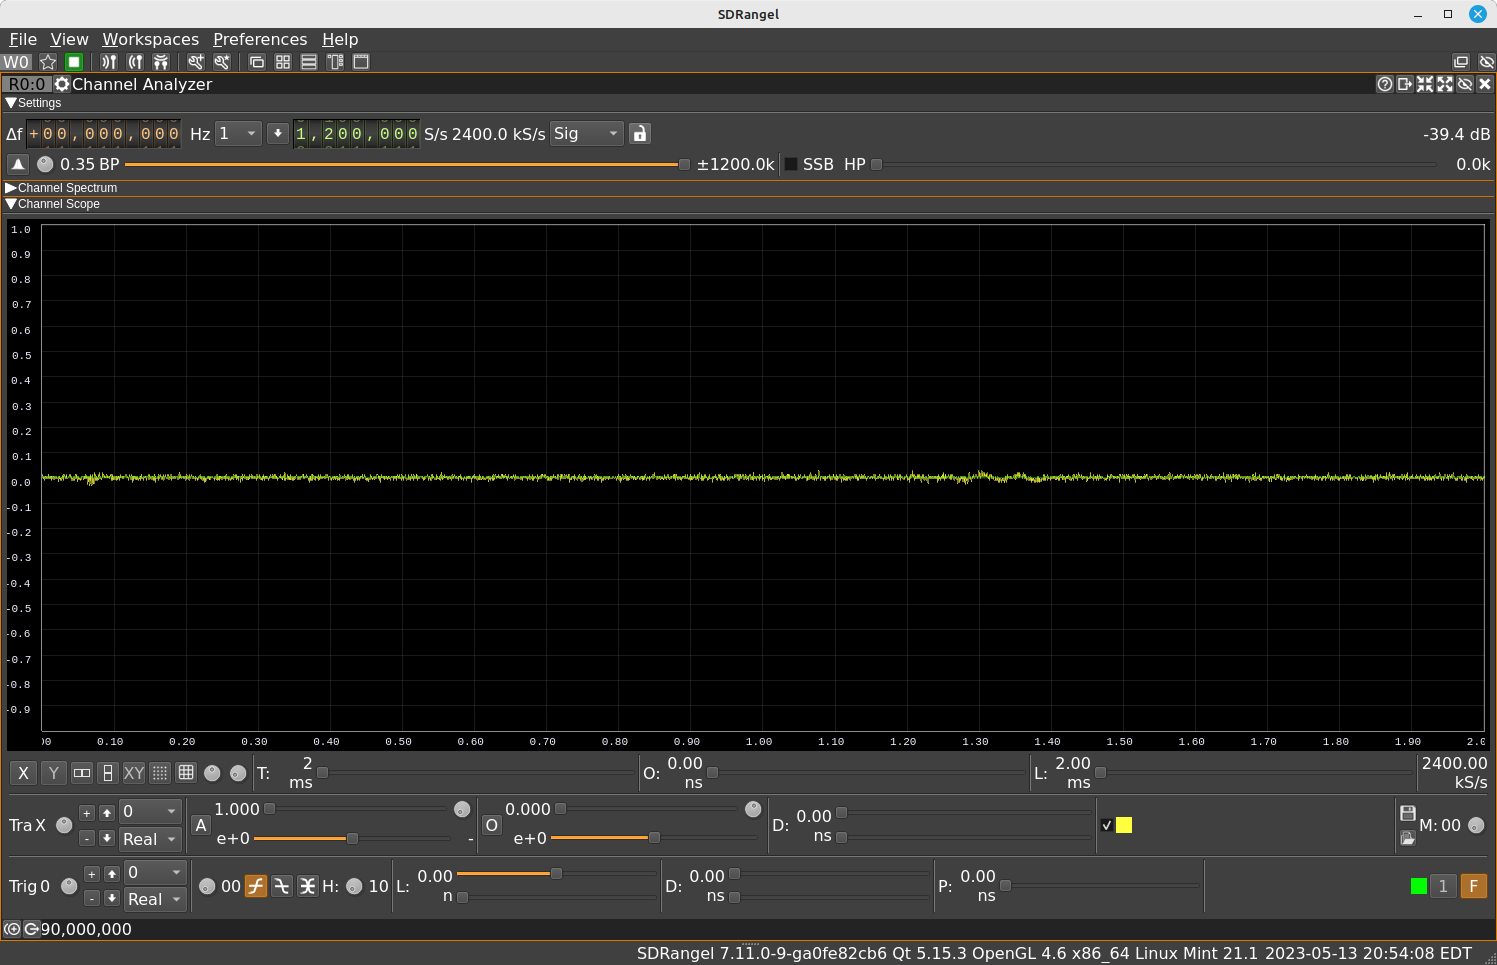
Task: Open the View menu
Action: point(69,39)
